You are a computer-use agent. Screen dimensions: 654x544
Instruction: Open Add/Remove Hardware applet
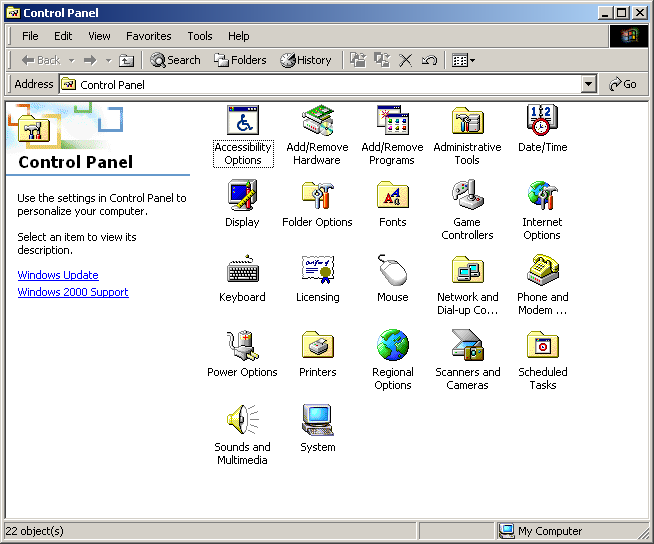click(x=318, y=121)
